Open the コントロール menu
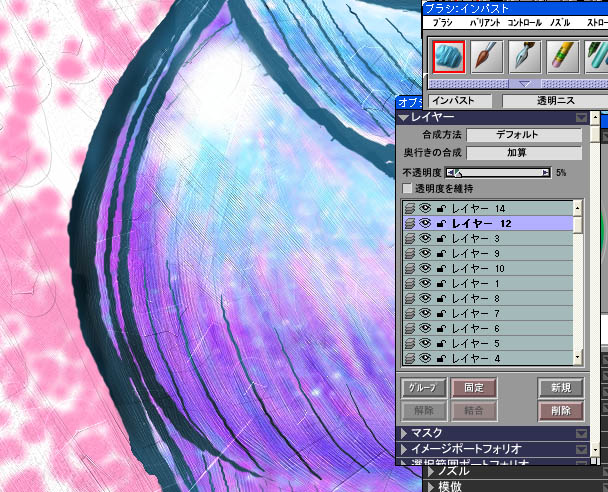The image size is (608, 492). pos(524,23)
